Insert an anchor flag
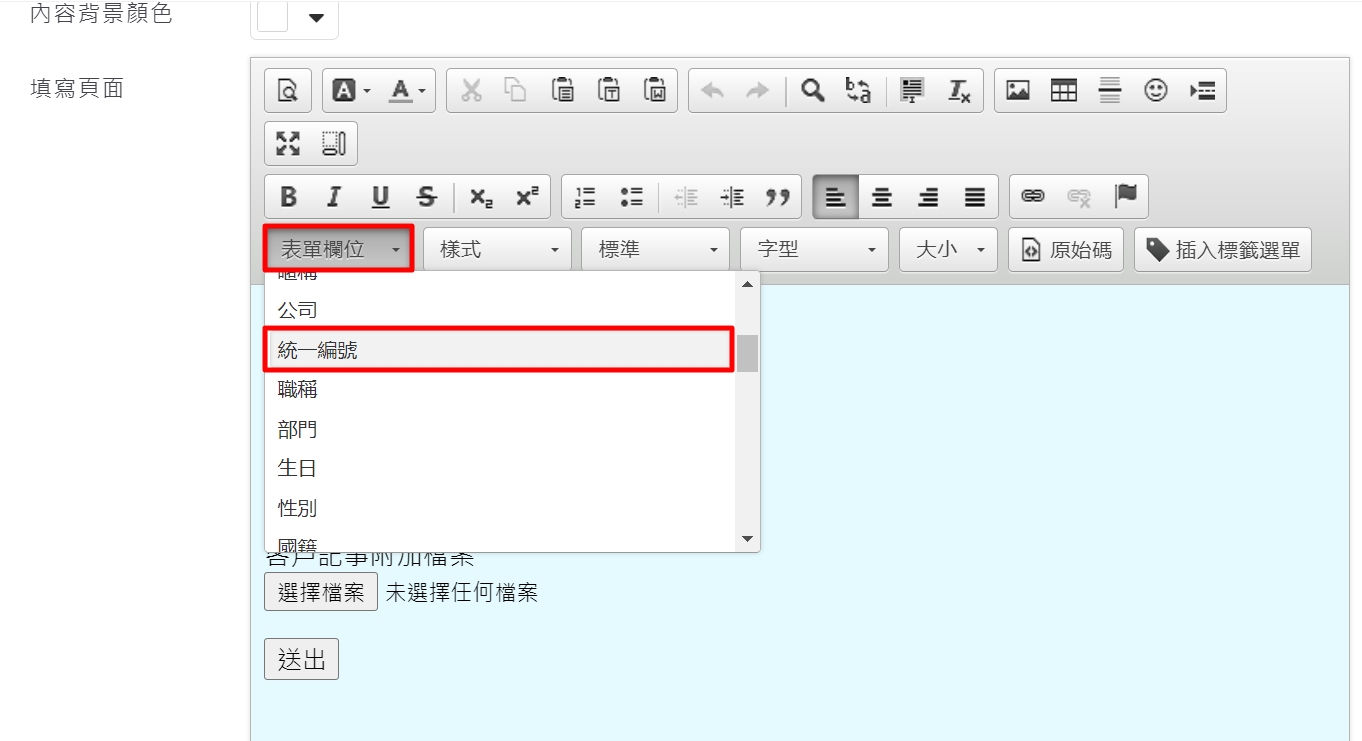This screenshot has height=741, width=1362. pos(1126,197)
